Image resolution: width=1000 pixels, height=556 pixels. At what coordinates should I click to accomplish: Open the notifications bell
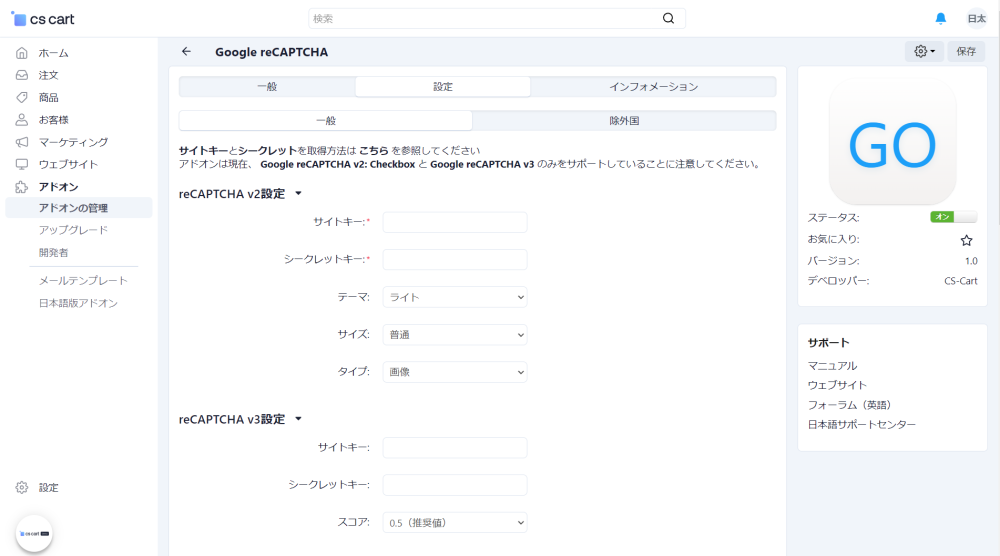(x=940, y=18)
